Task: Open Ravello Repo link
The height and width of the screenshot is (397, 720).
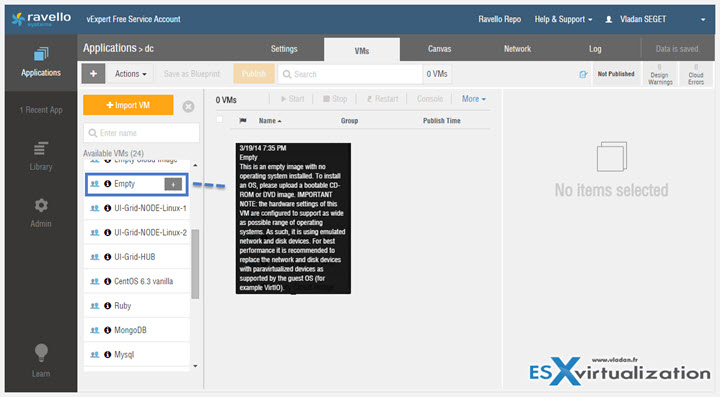Action: (x=500, y=19)
